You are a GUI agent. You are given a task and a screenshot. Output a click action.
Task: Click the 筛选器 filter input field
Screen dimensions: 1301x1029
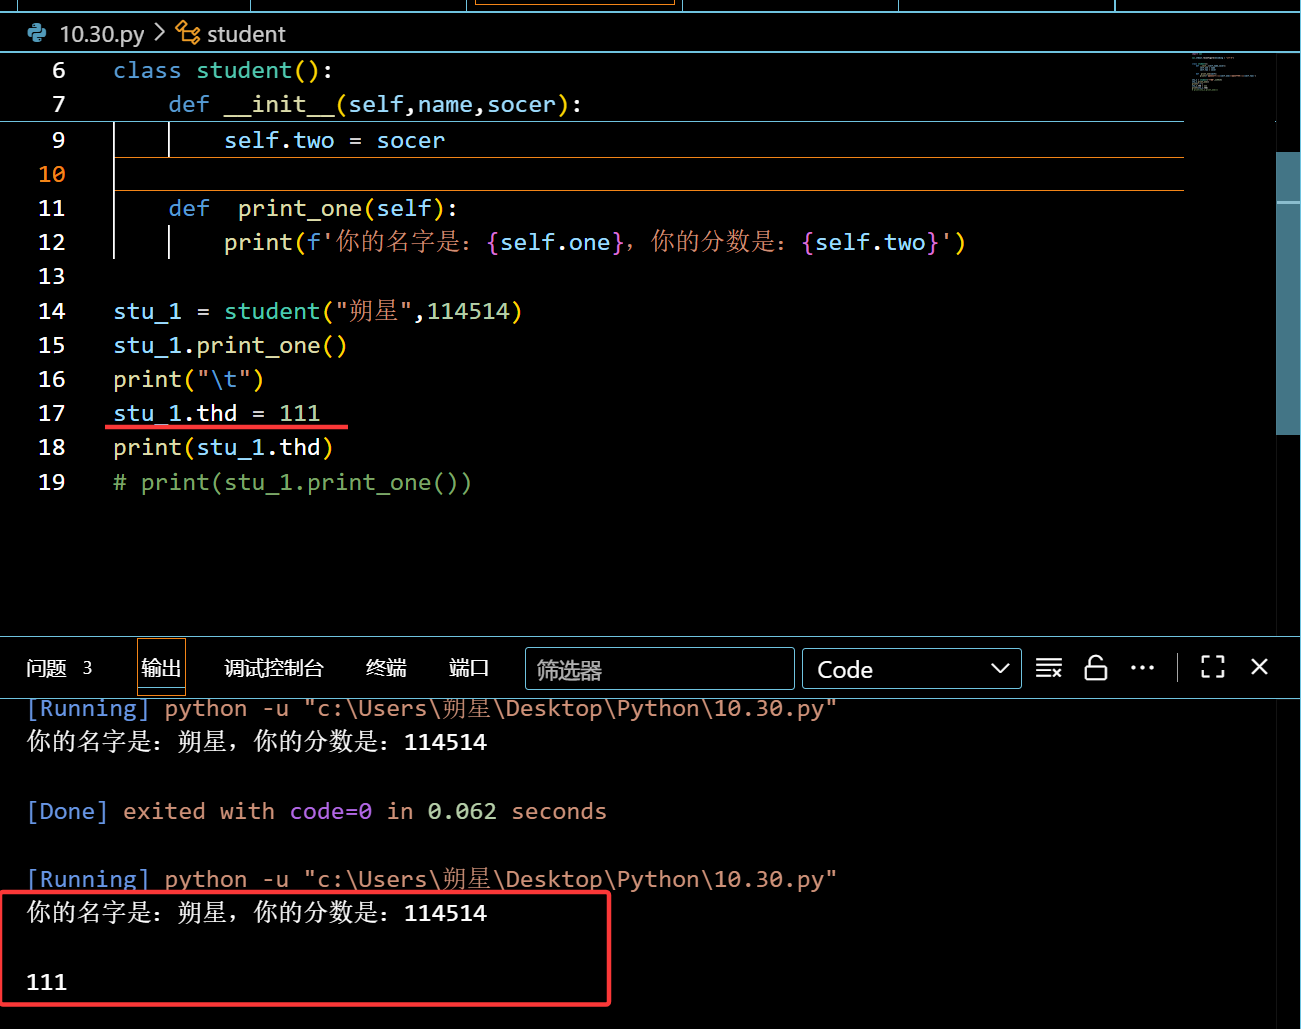coord(659,669)
